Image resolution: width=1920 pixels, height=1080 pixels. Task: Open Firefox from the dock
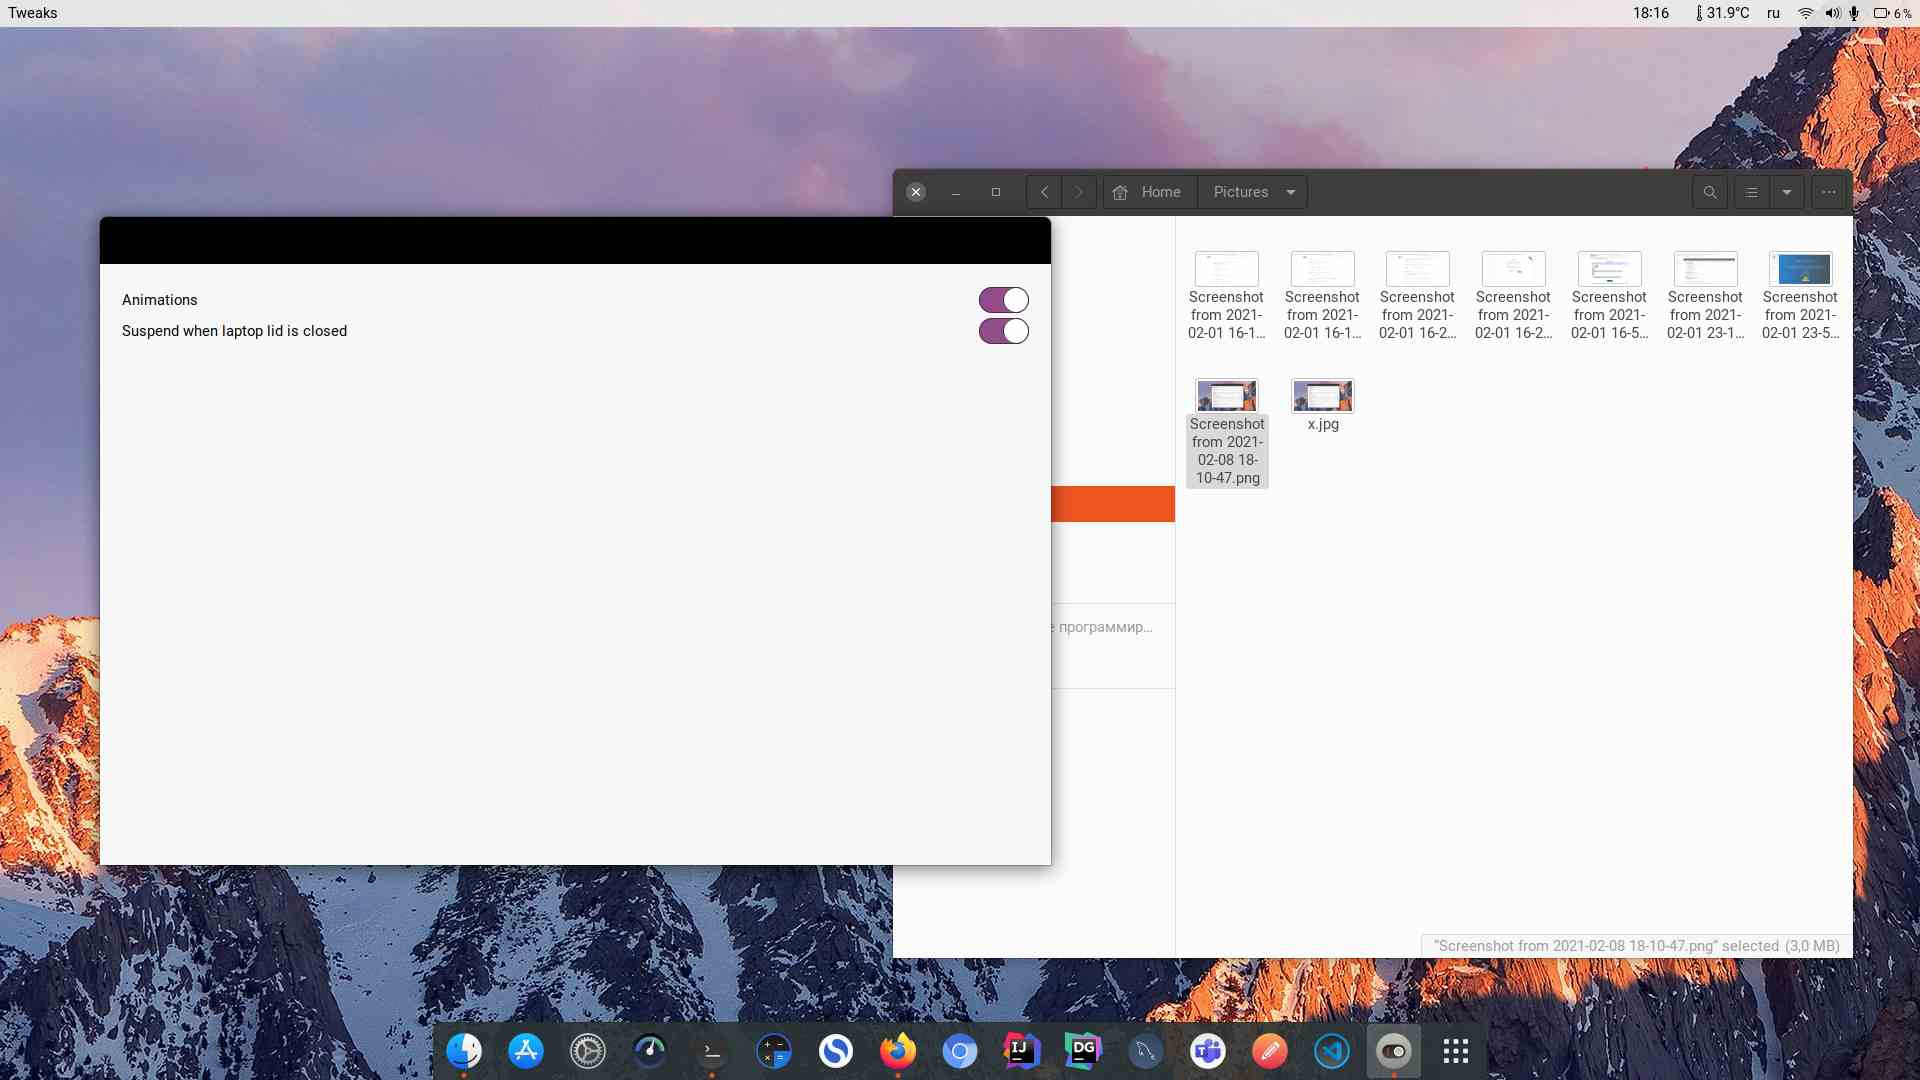[898, 1051]
